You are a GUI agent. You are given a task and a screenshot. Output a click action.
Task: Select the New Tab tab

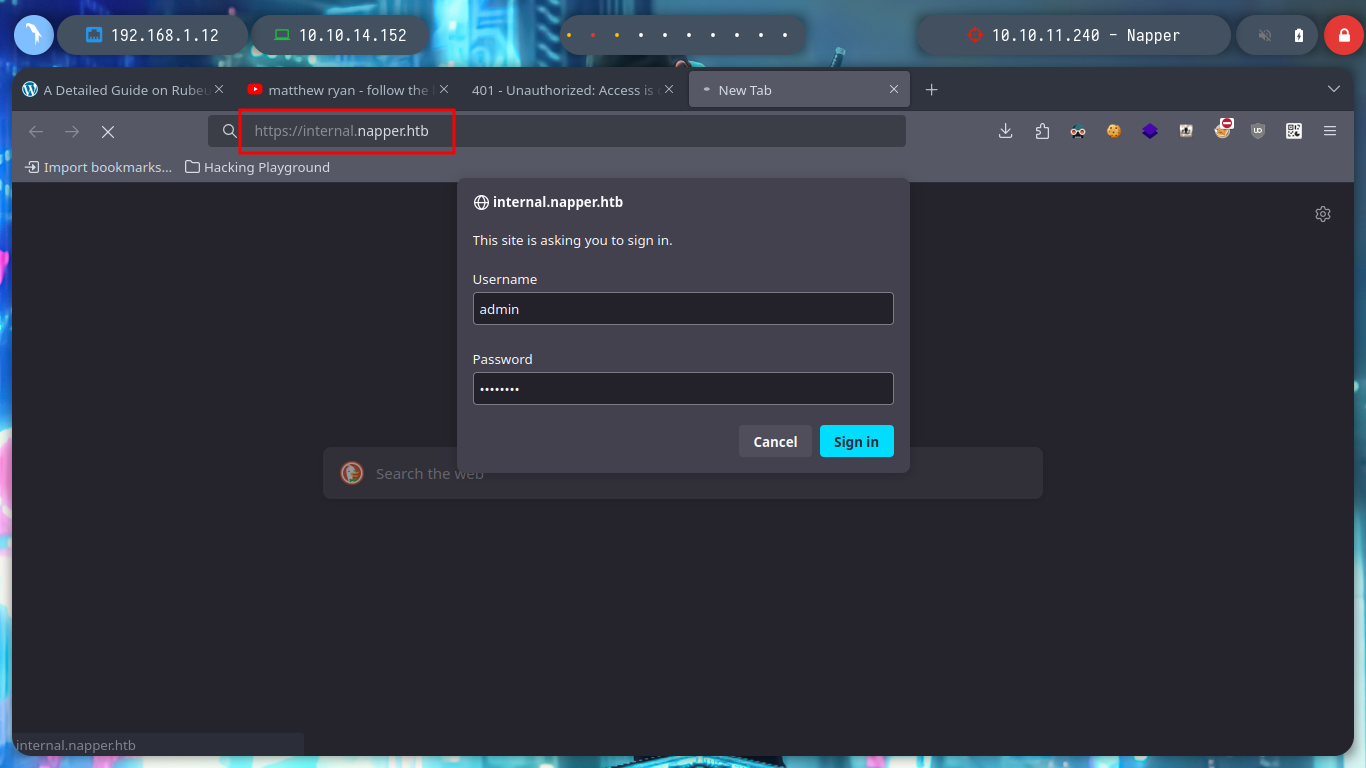coord(800,90)
